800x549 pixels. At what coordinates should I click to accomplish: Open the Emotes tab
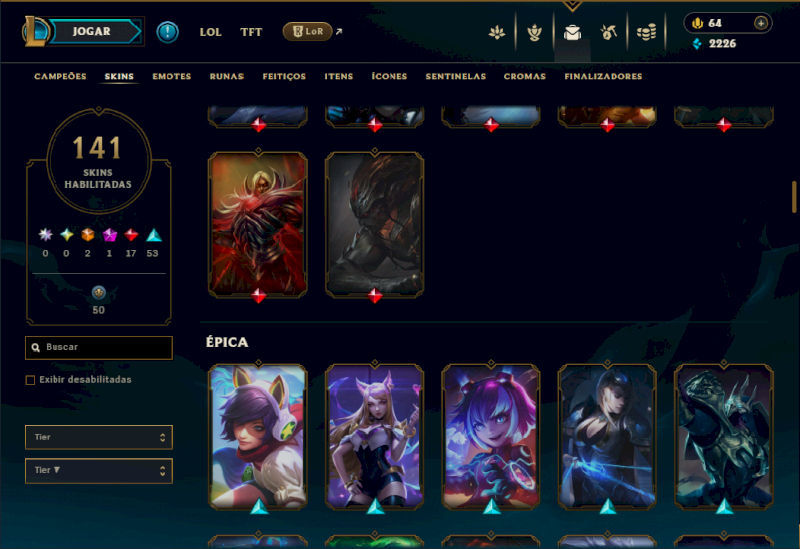click(171, 77)
